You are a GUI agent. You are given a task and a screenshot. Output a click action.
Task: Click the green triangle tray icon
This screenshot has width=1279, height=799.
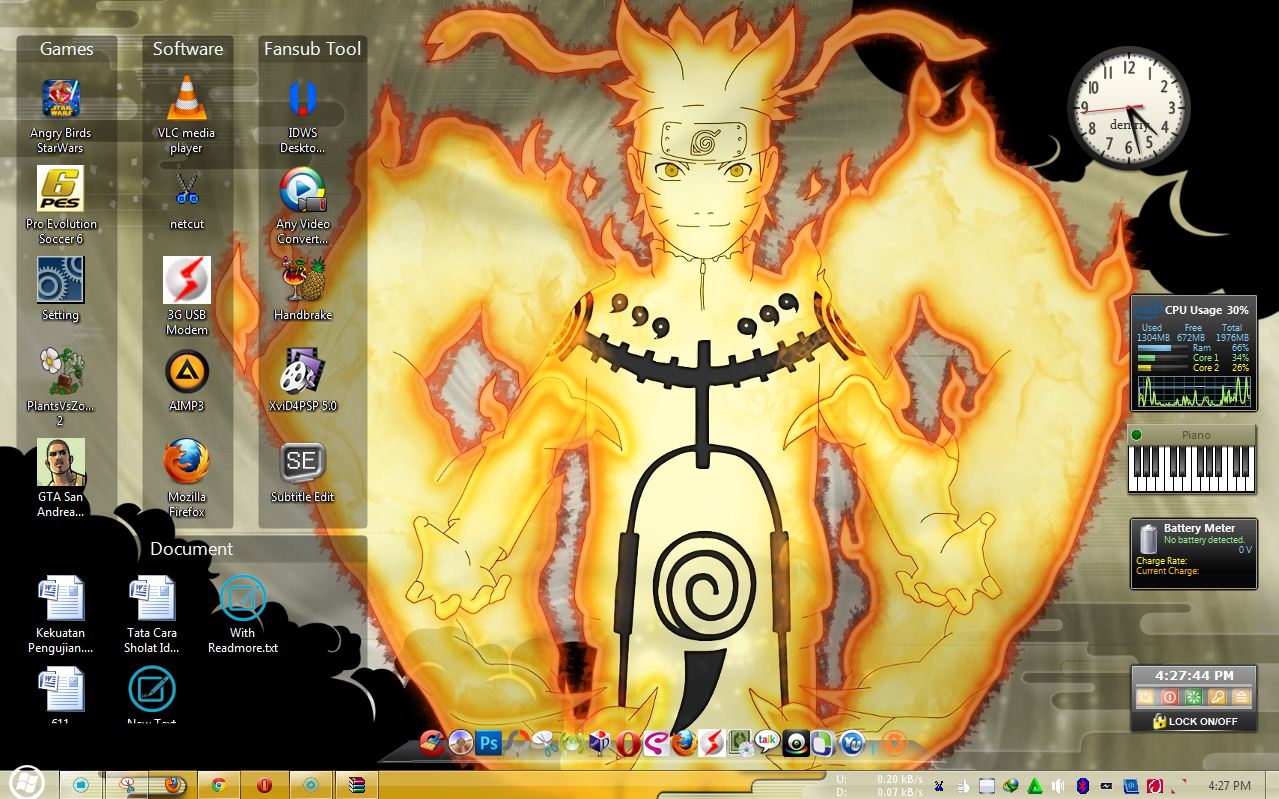click(x=1035, y=786)
